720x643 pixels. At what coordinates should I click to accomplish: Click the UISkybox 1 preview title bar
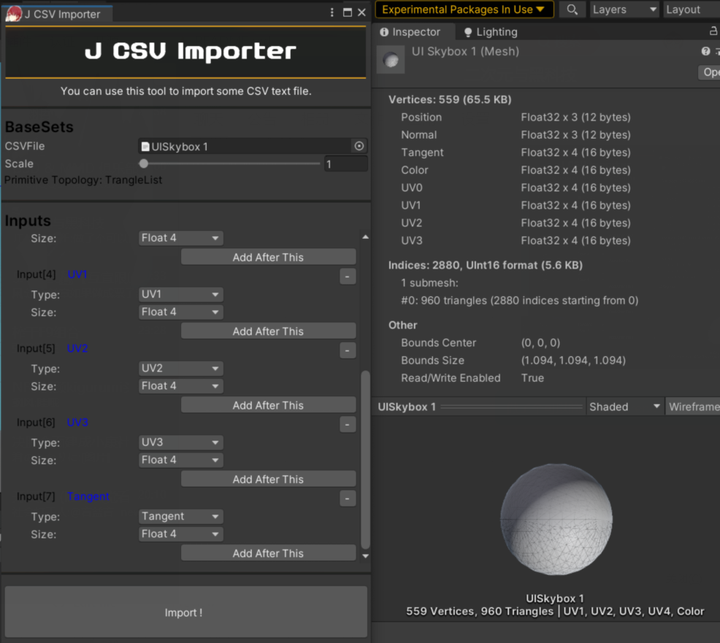479,406
